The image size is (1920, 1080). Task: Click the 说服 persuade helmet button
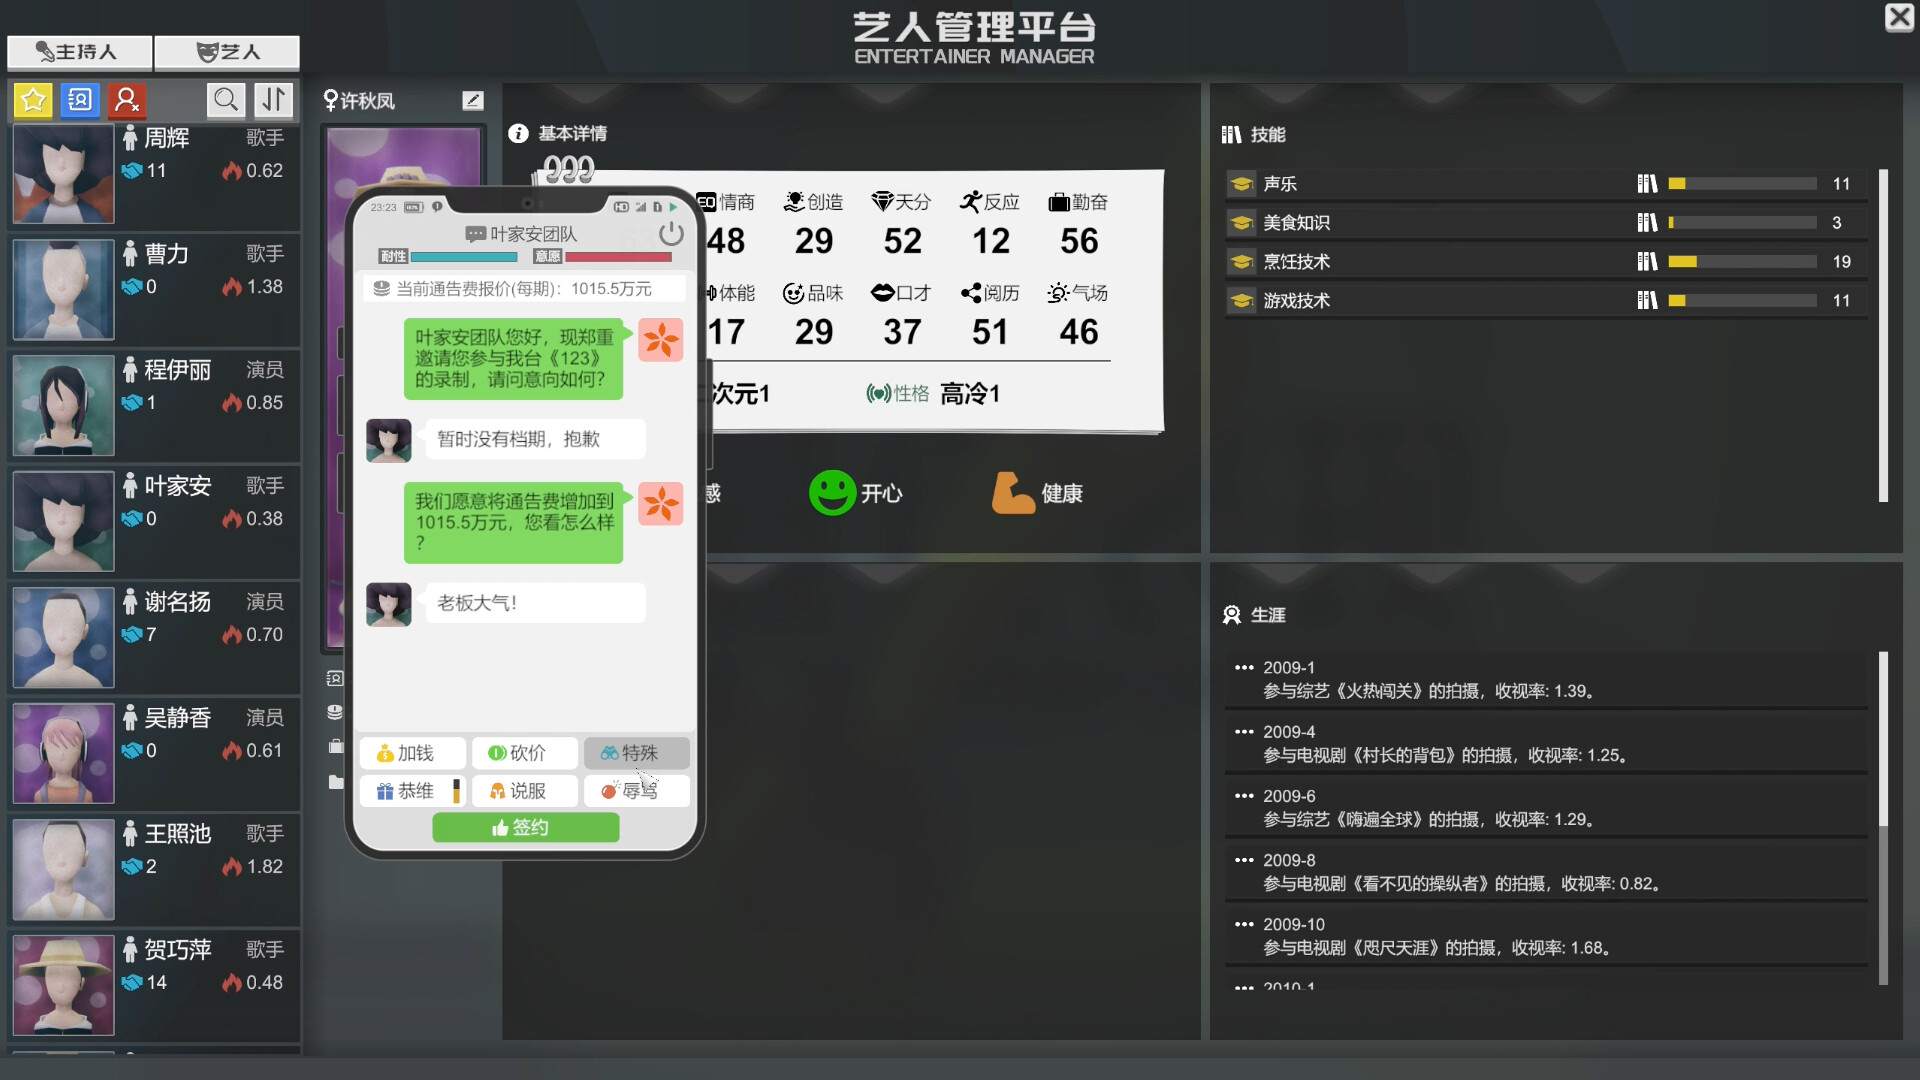[524, 791]
